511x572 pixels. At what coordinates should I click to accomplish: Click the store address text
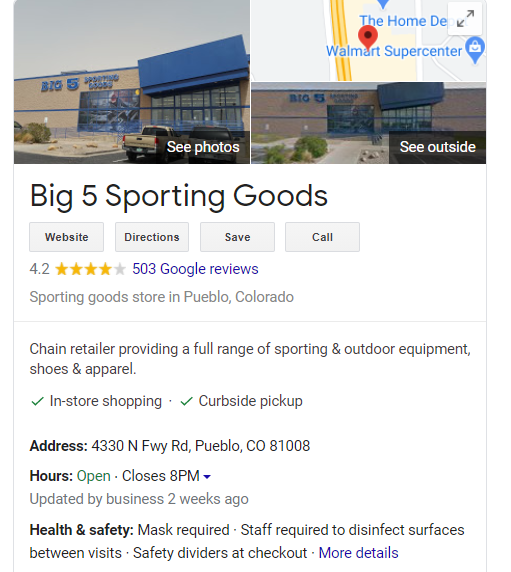pos(201,446)
